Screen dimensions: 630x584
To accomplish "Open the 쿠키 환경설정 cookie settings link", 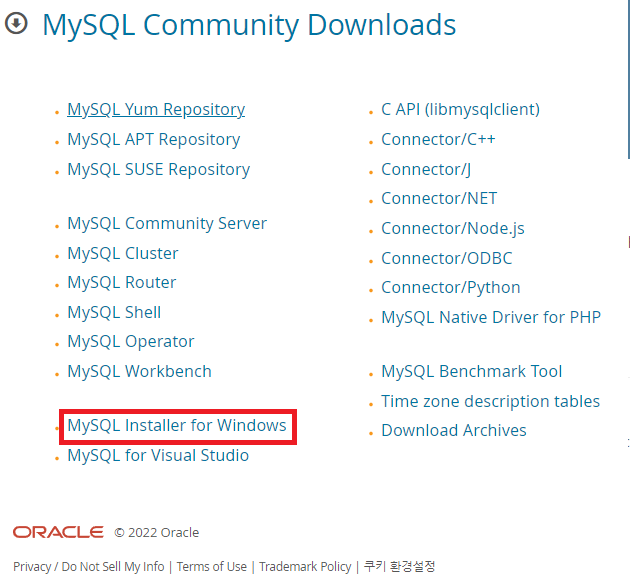I will pyautogui.click(x=399, y=566).
